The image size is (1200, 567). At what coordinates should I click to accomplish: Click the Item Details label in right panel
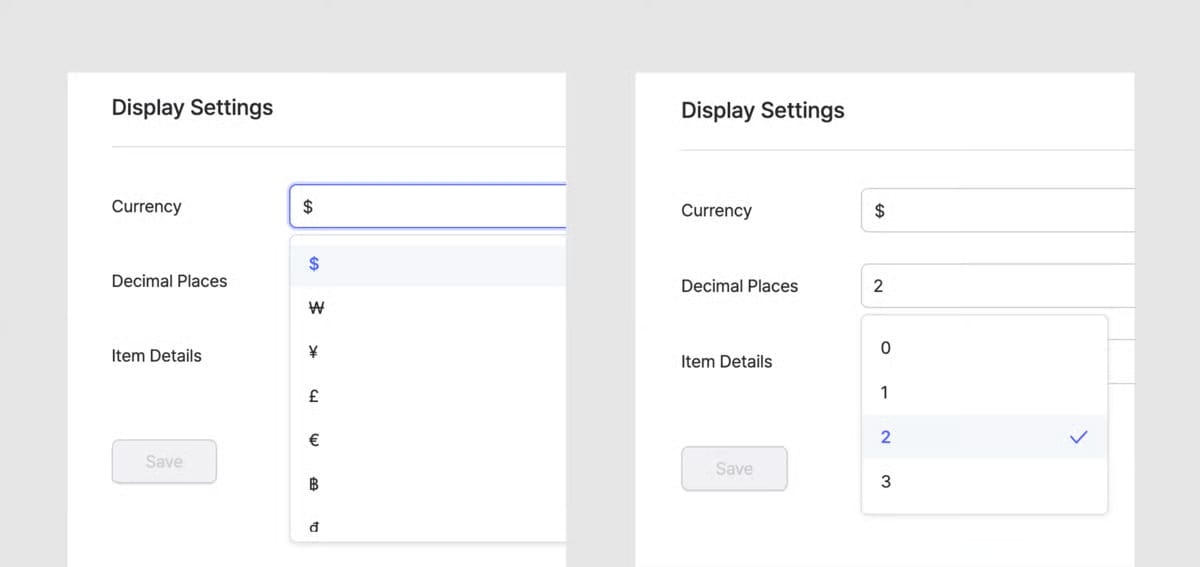point(726,362)
